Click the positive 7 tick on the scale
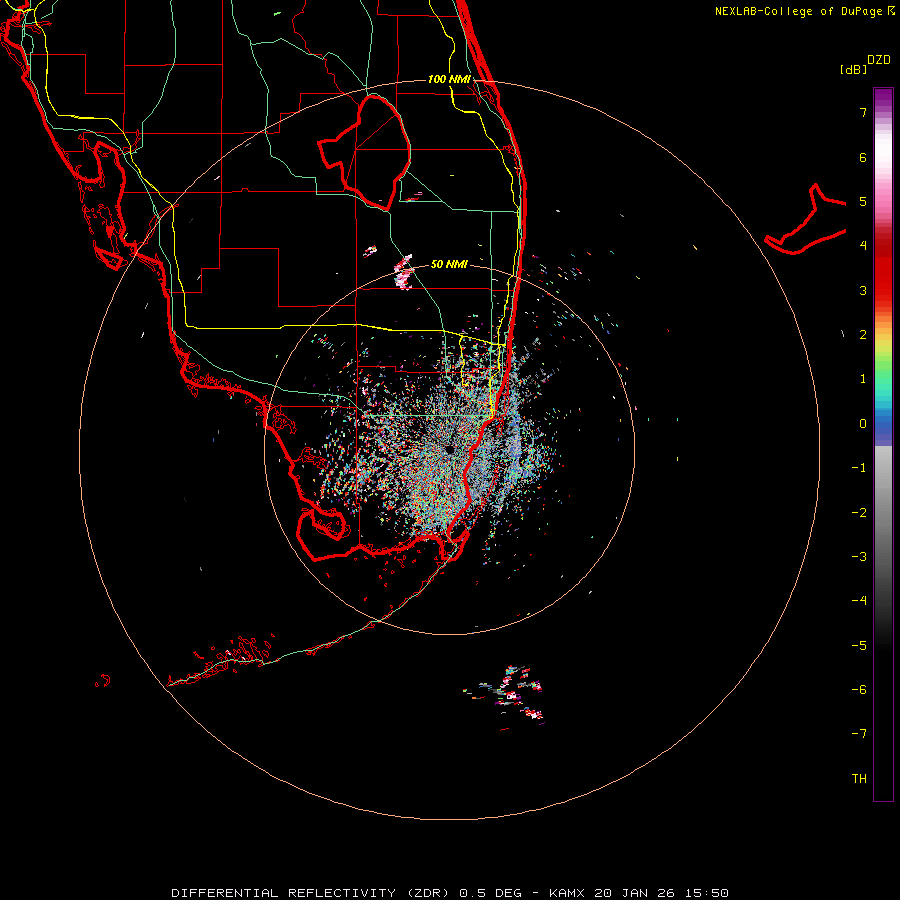This screenshot has height=900, width=900. click(x=863, y=112)
